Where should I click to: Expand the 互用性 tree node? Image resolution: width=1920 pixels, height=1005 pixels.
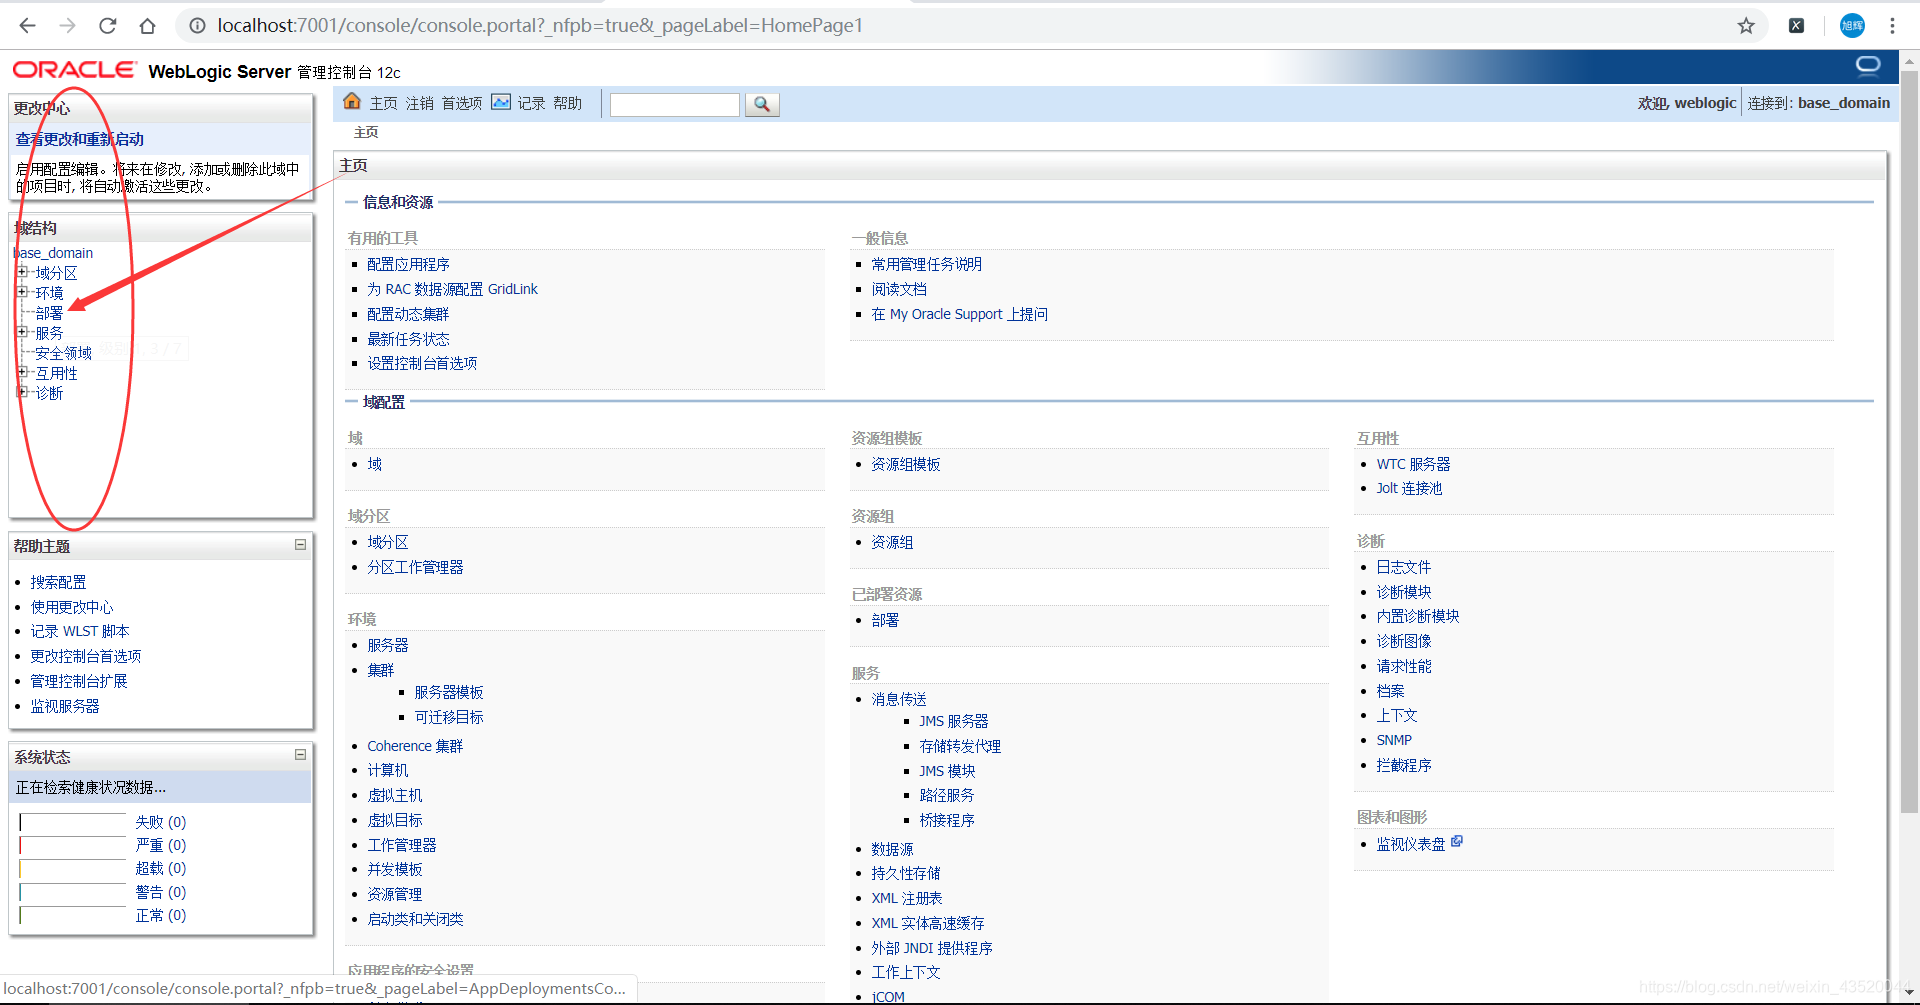click(22, 371)
